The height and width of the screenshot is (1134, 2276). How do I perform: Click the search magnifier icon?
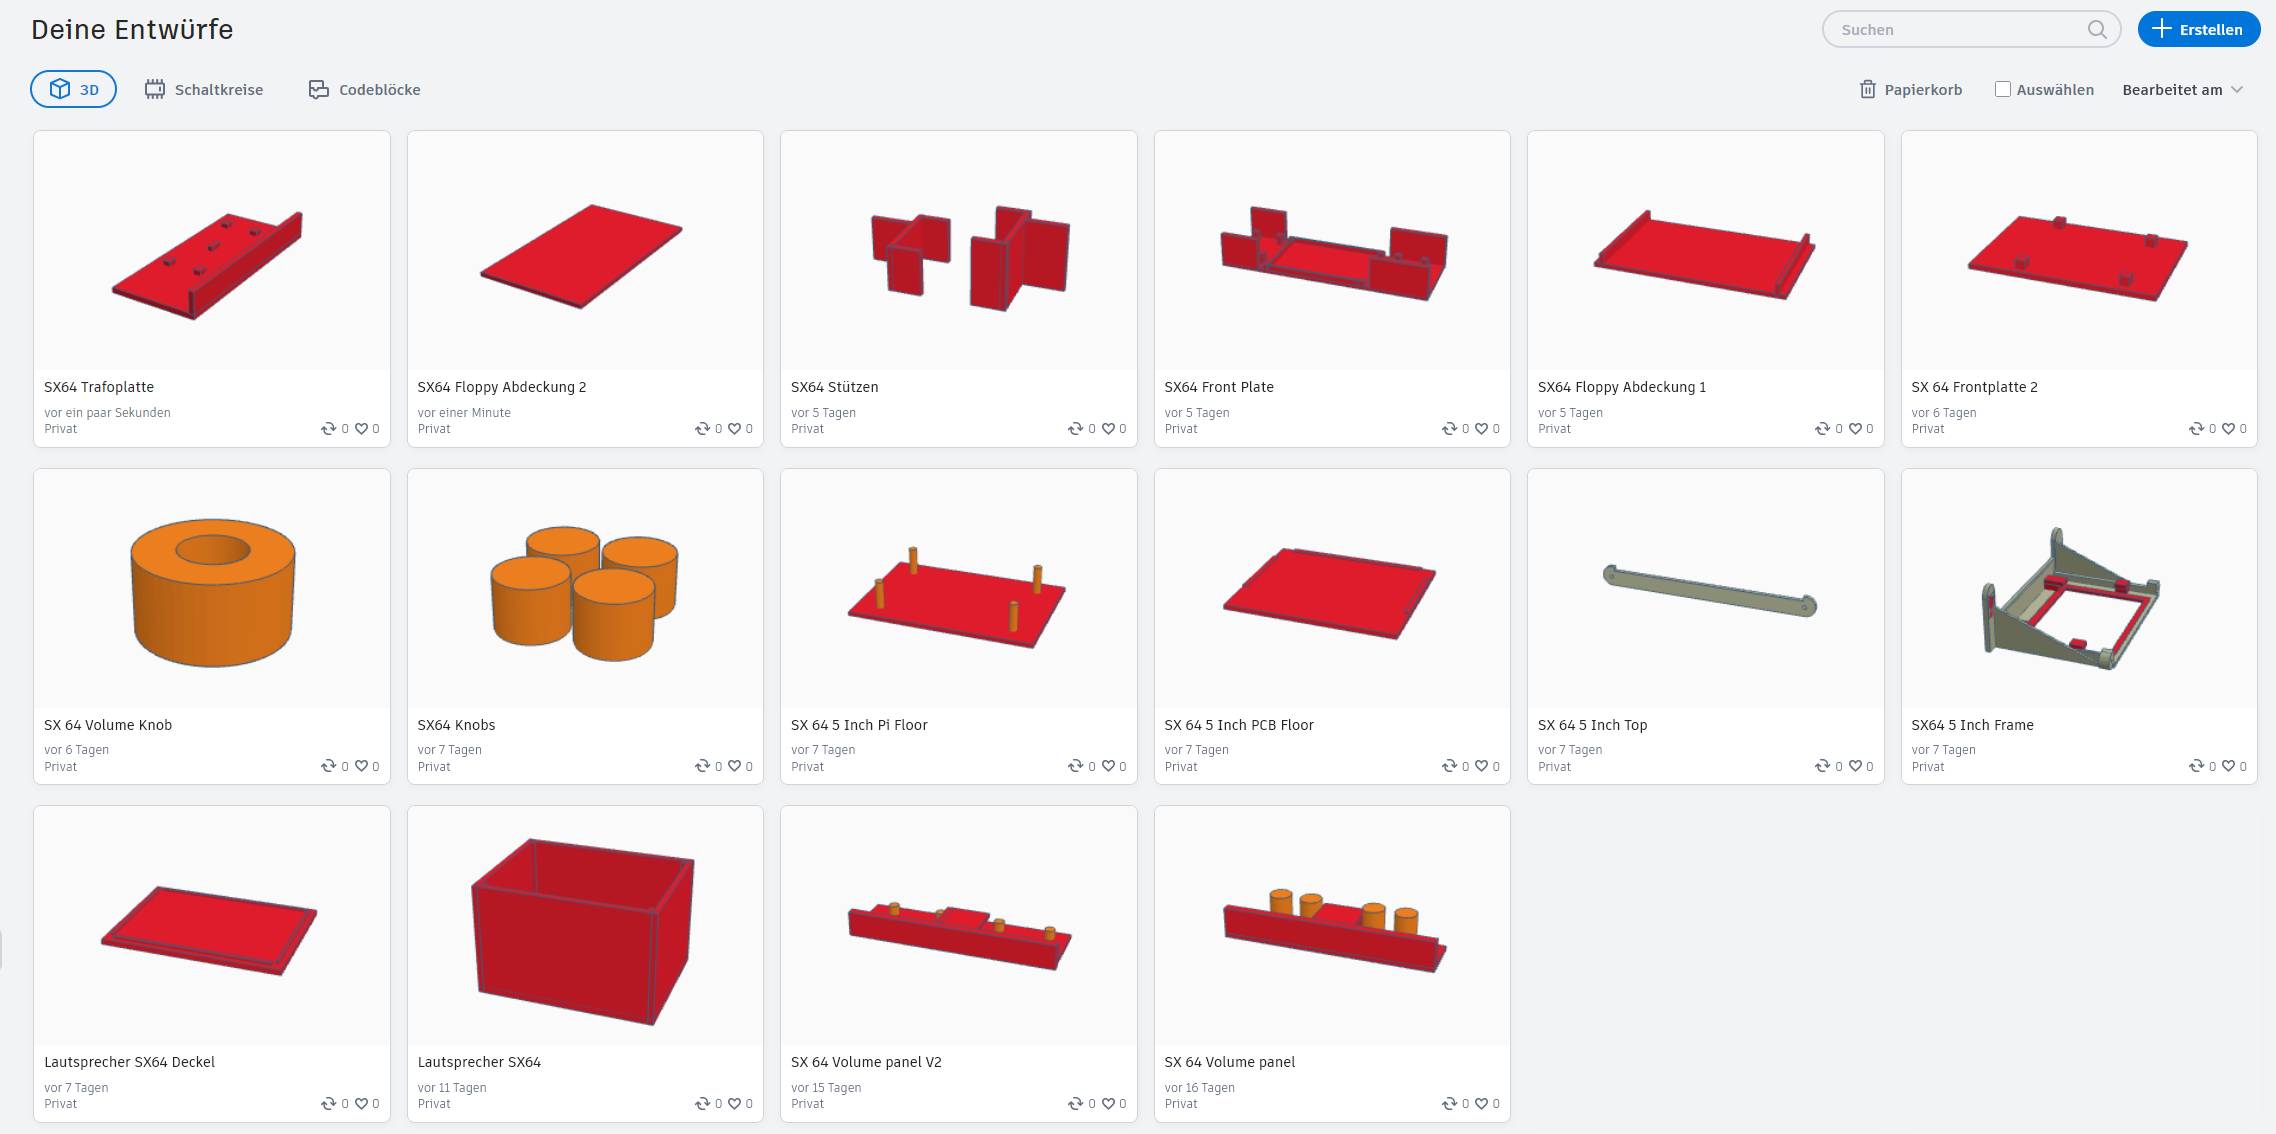[2097, 30]
